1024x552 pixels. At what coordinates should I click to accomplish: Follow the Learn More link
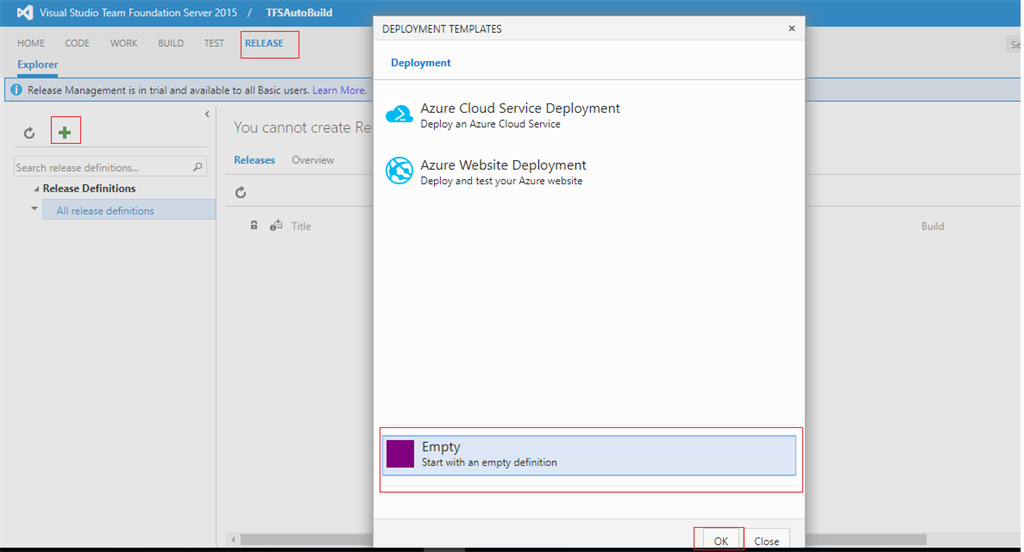[339, 90]
